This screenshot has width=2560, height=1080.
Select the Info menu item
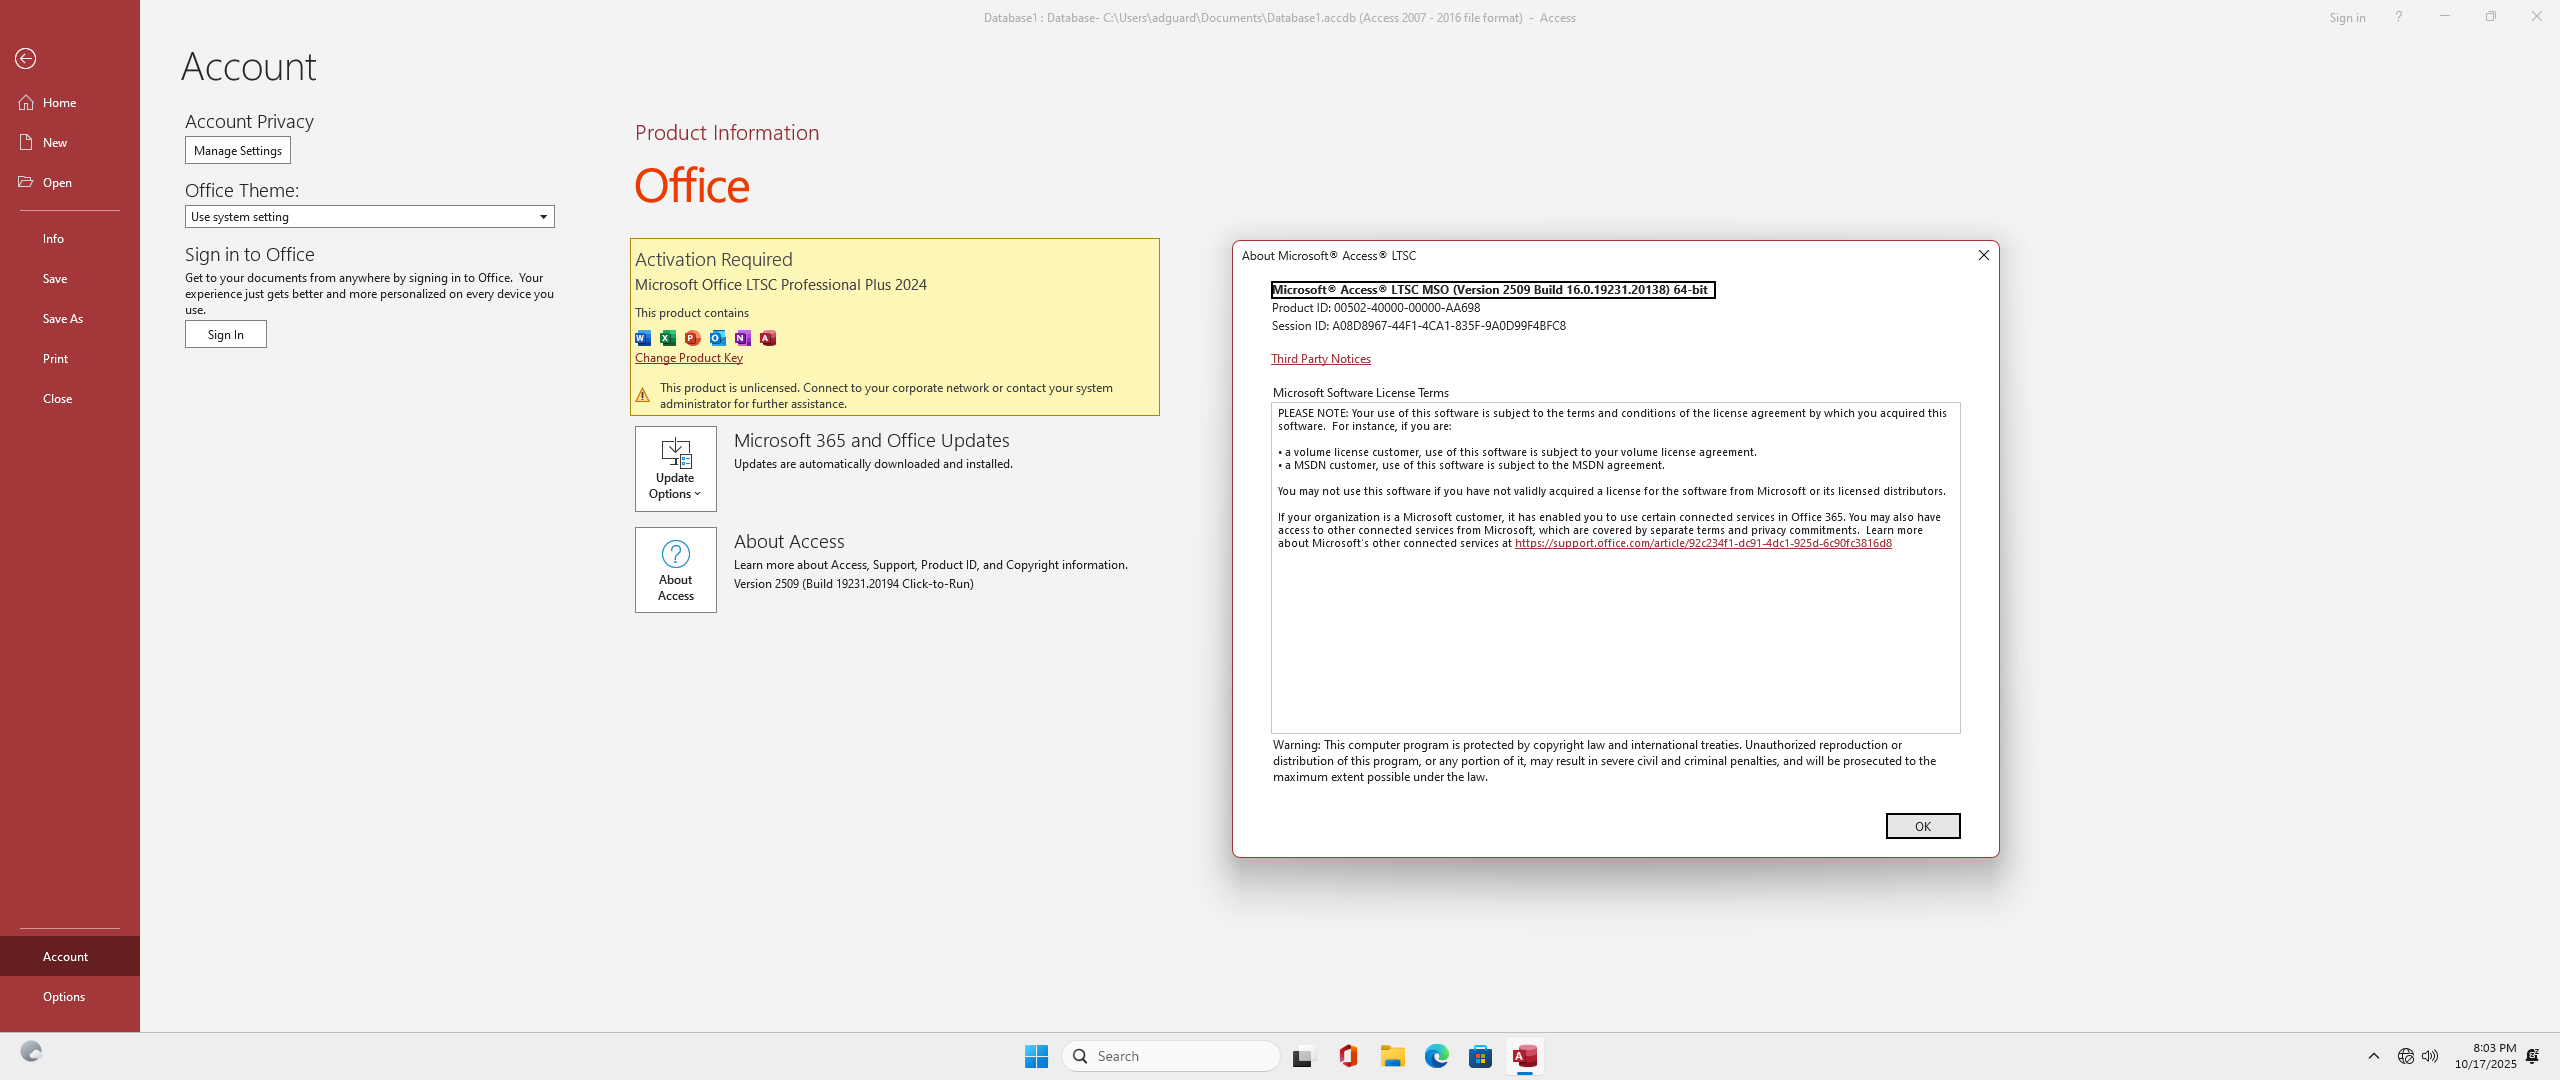point(53,238)
